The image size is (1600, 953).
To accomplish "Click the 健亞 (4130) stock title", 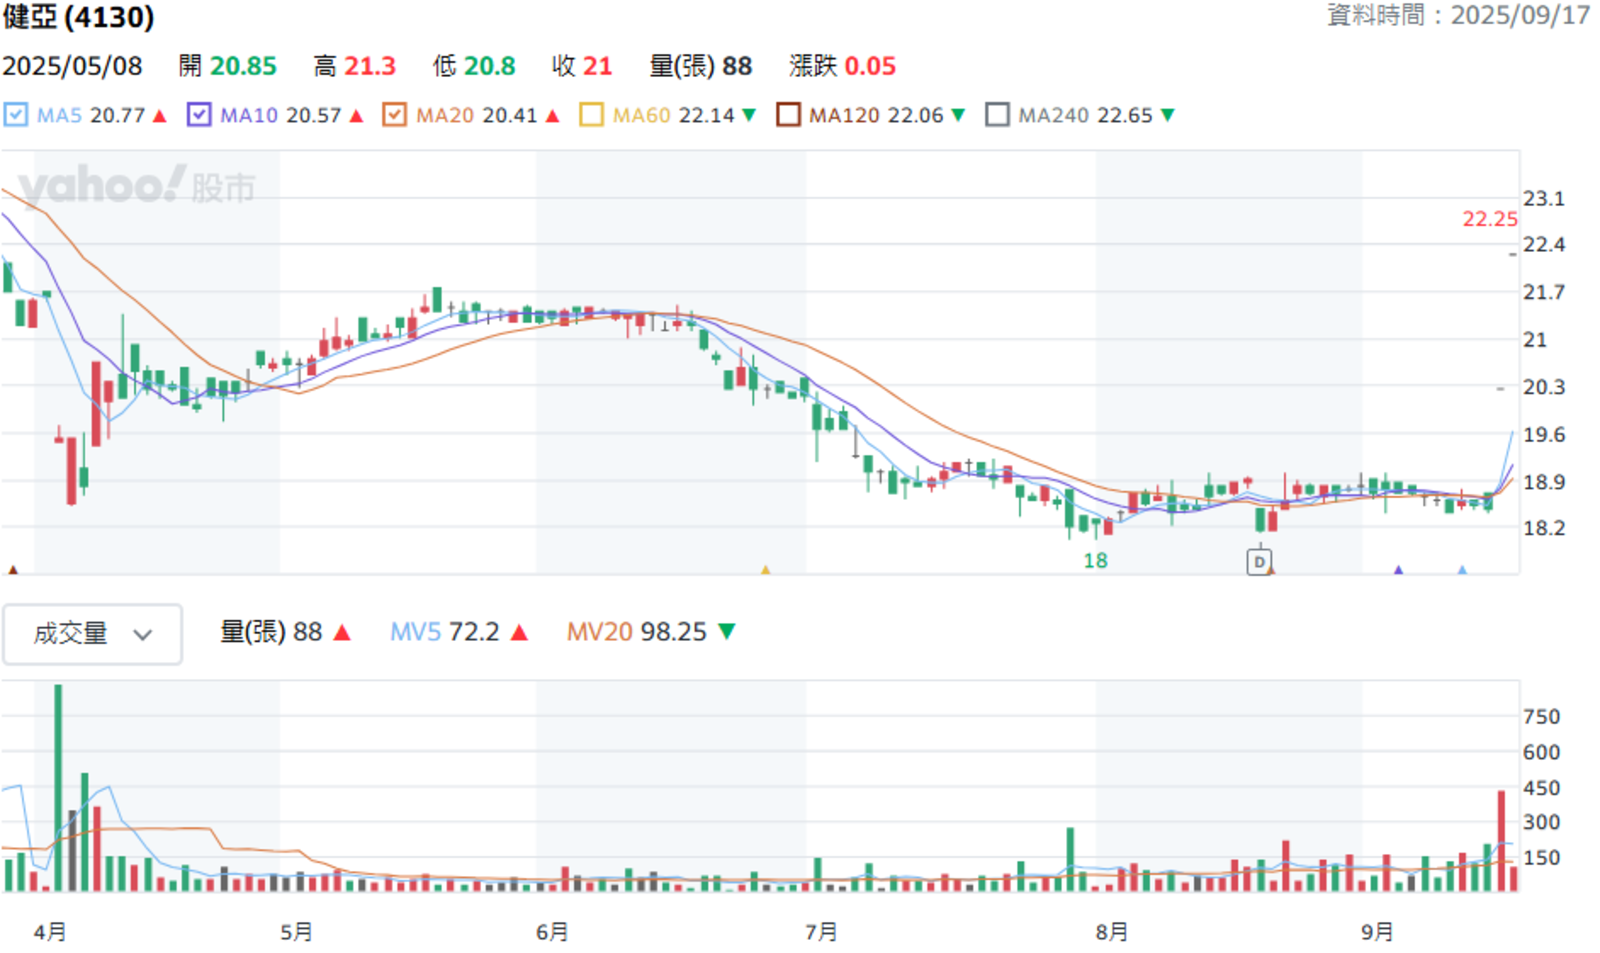I will point(79,17).
